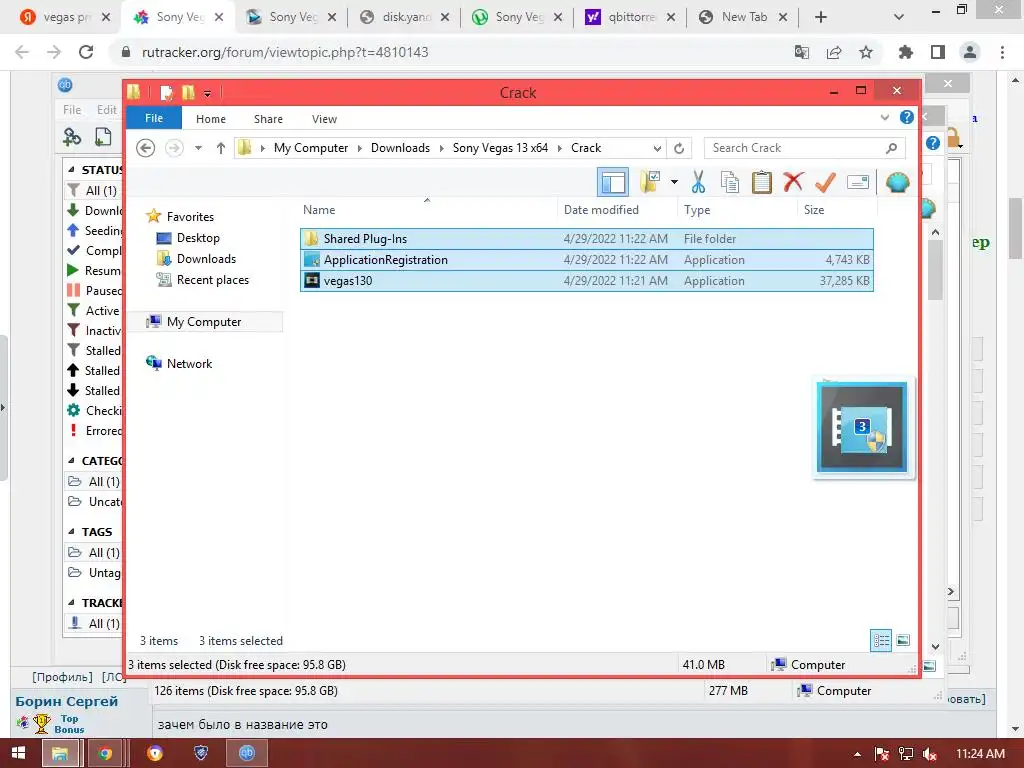Open tab search dropdown chevron in Chrome

pyautogui.click(x=899, y=17)
